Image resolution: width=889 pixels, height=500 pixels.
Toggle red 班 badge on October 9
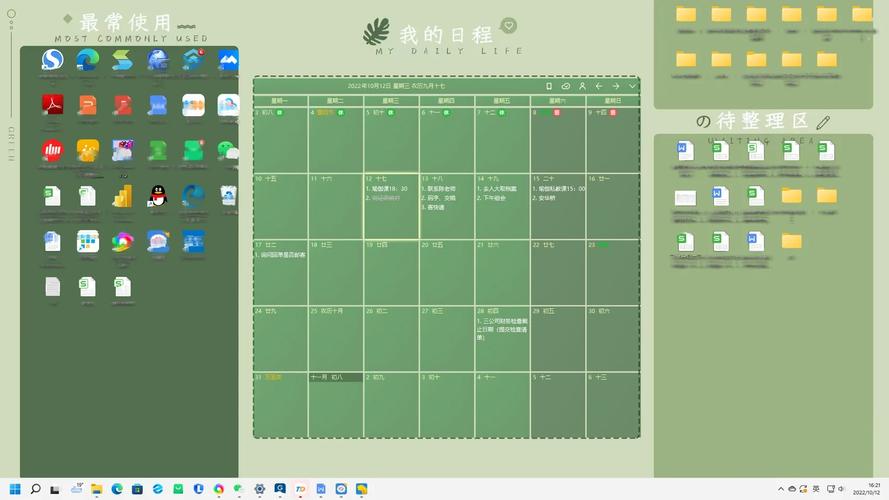(613, 112)
